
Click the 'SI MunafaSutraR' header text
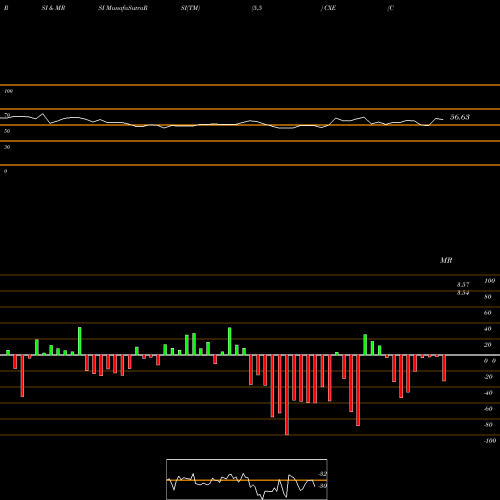[x=123, y=8]
